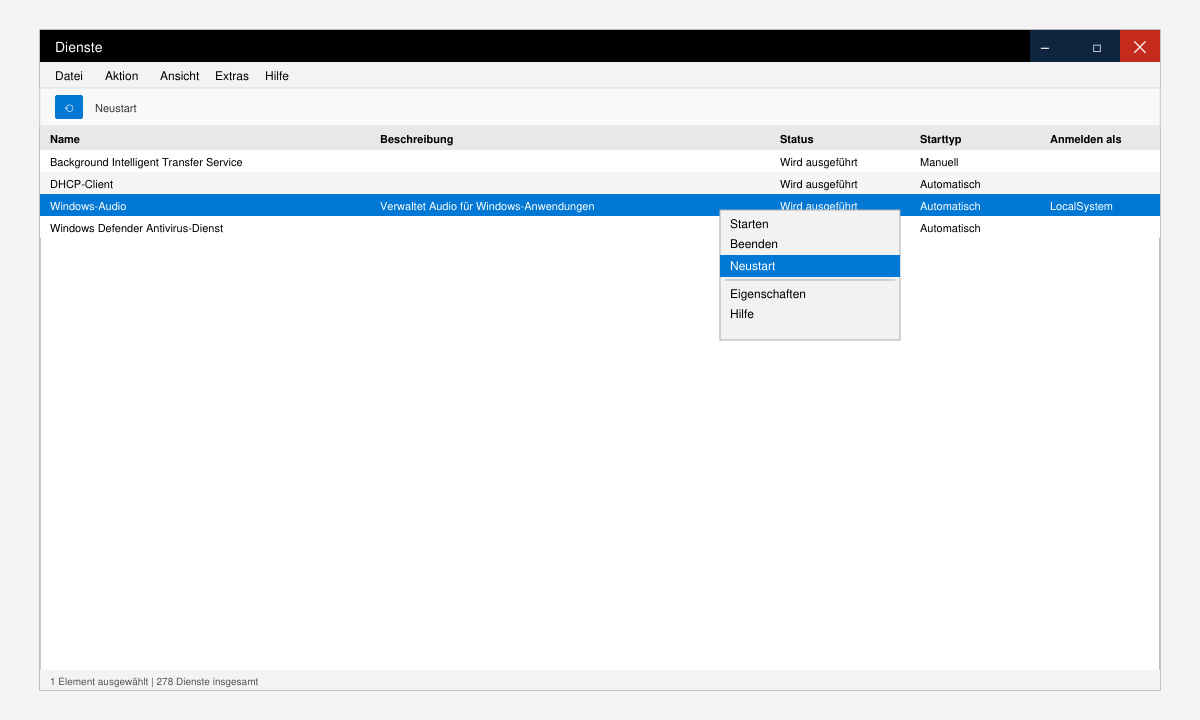Screen dimensions: 1200x720
Task: Maximize the Dienste window
Action: click(1097, 47)
